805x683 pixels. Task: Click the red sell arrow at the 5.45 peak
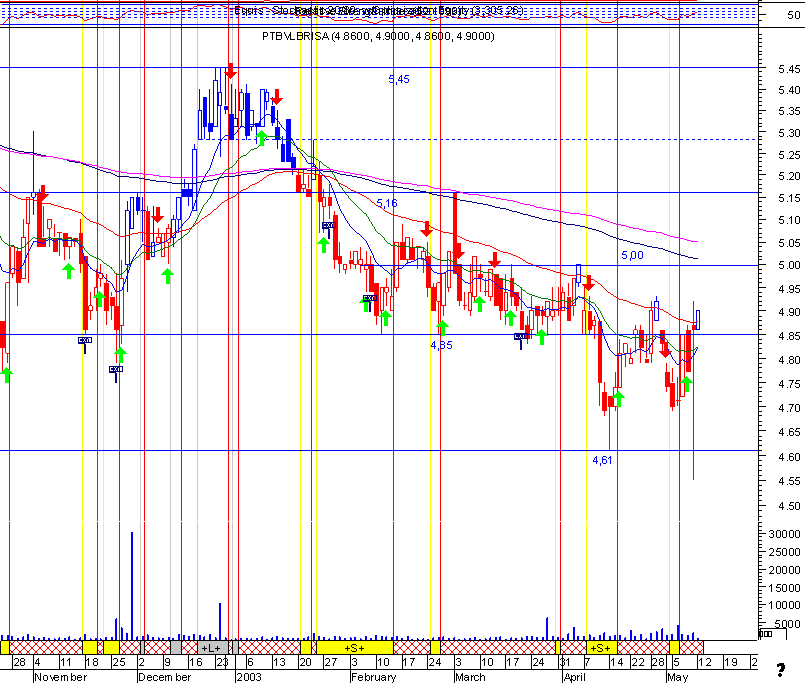click(x=231, y=70)
